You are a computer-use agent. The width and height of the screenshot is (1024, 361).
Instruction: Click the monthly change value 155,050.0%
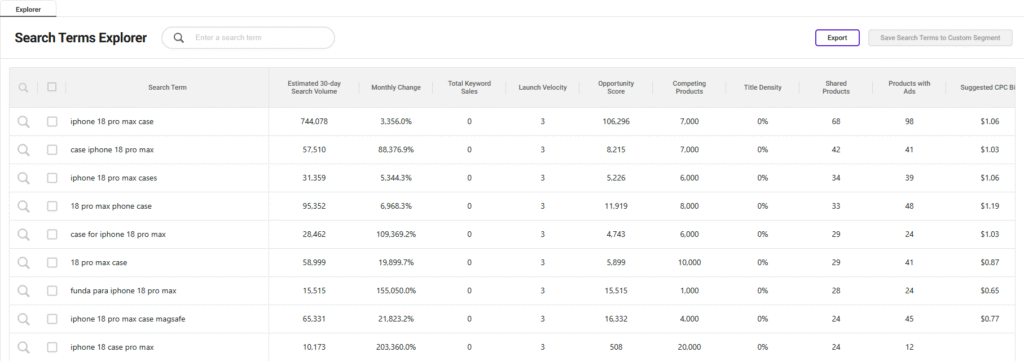[x=396, y=290]
